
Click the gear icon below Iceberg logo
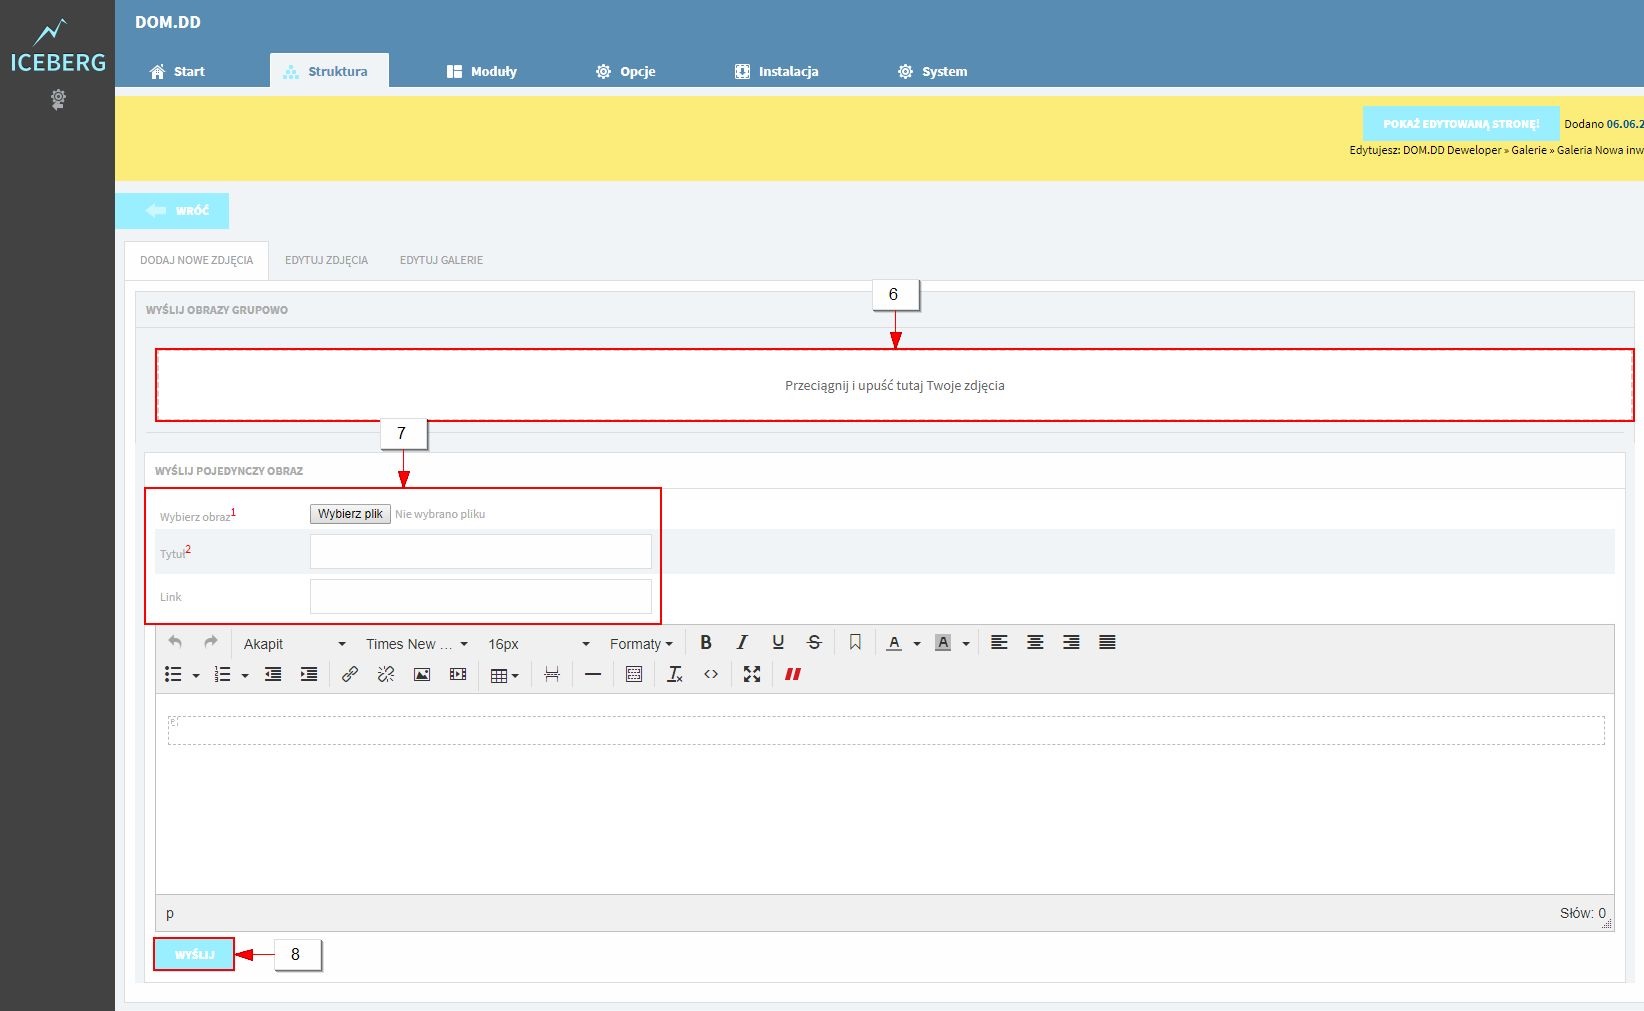[x=58, y=99]
